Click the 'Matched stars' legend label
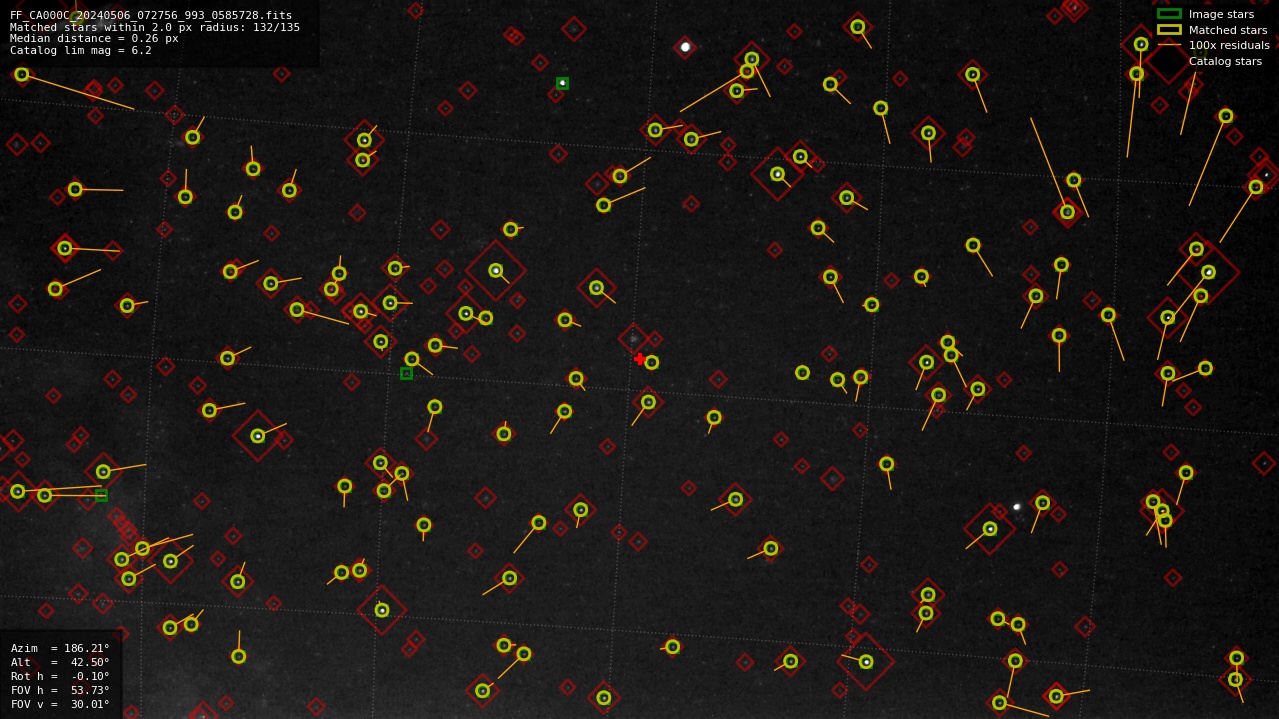 tap(1228, 30)
